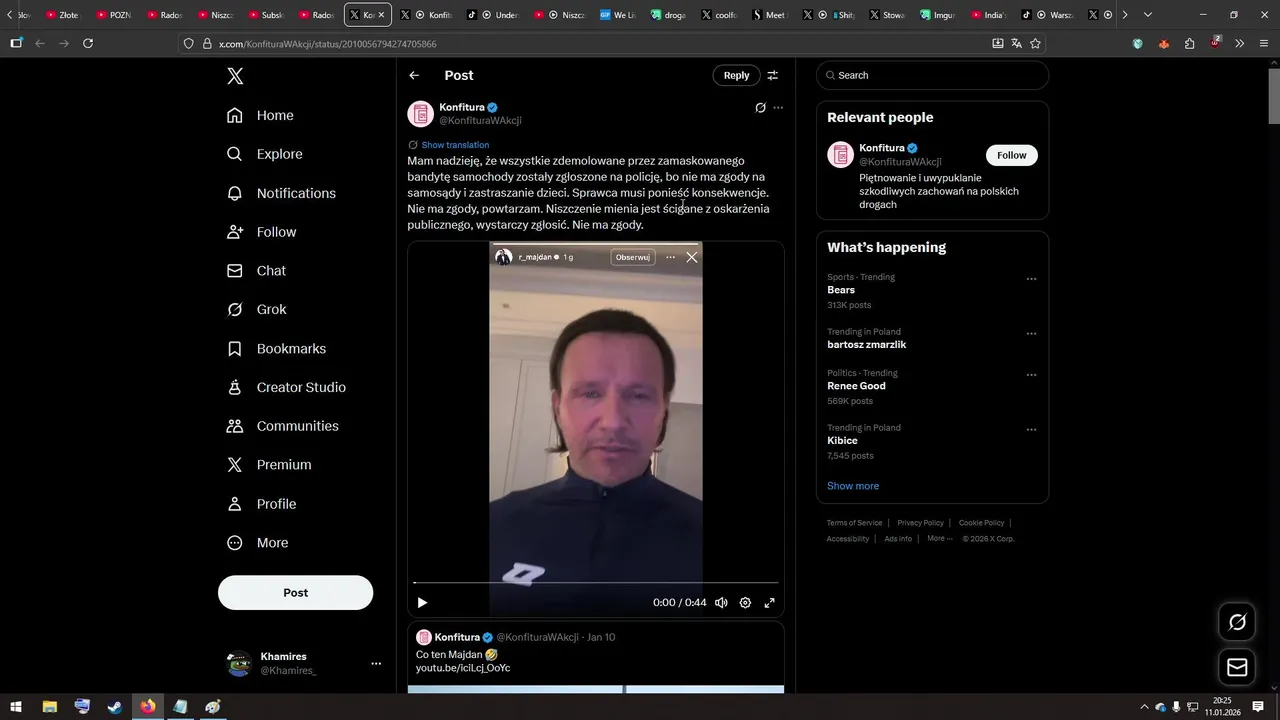
Task: Open floating messages envelope button
Action: [x=1237, y=667]
